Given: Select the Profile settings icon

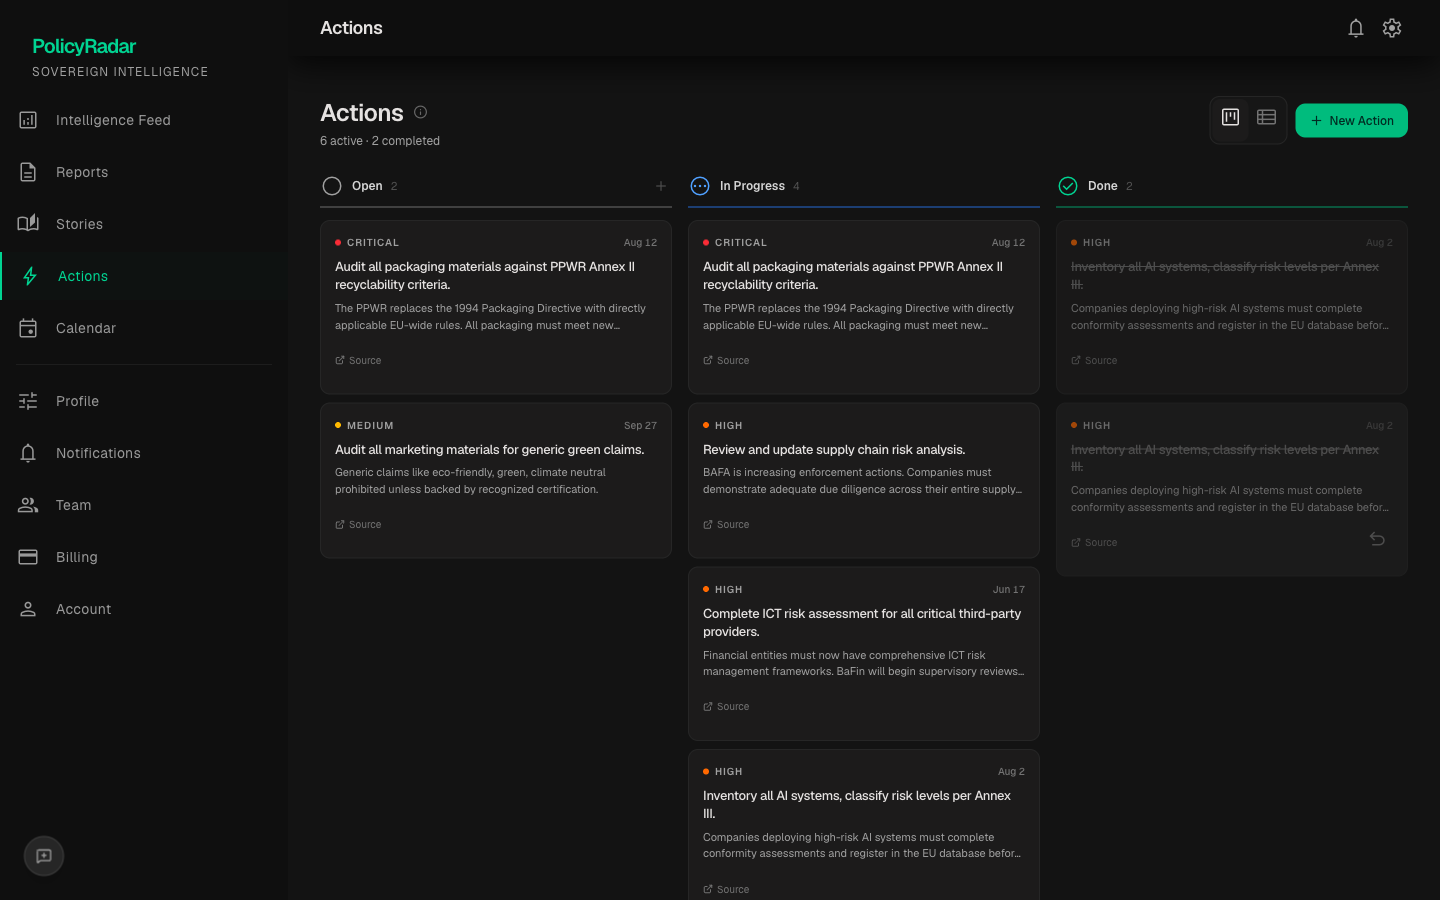Looking at the screenshot, I should pyautogui.click(x=28, y=401).
